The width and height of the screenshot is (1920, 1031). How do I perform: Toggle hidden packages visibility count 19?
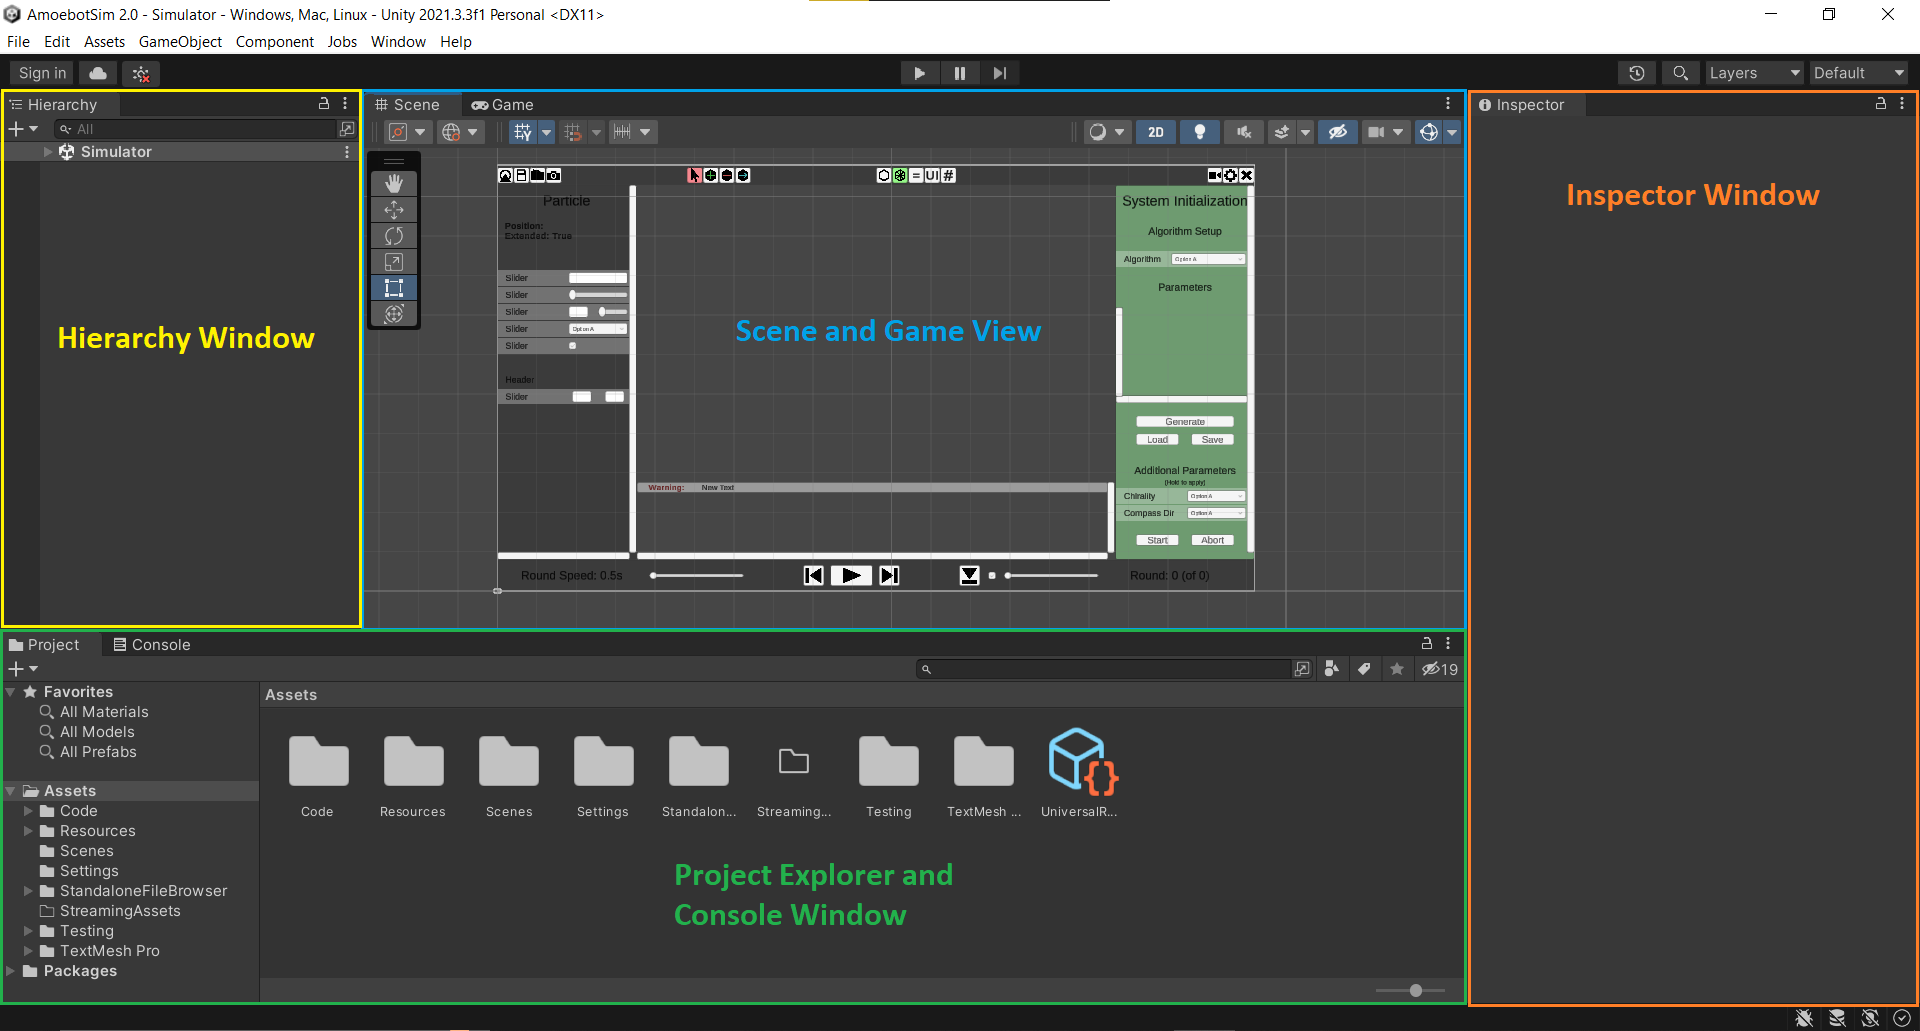coord(1440,669)
